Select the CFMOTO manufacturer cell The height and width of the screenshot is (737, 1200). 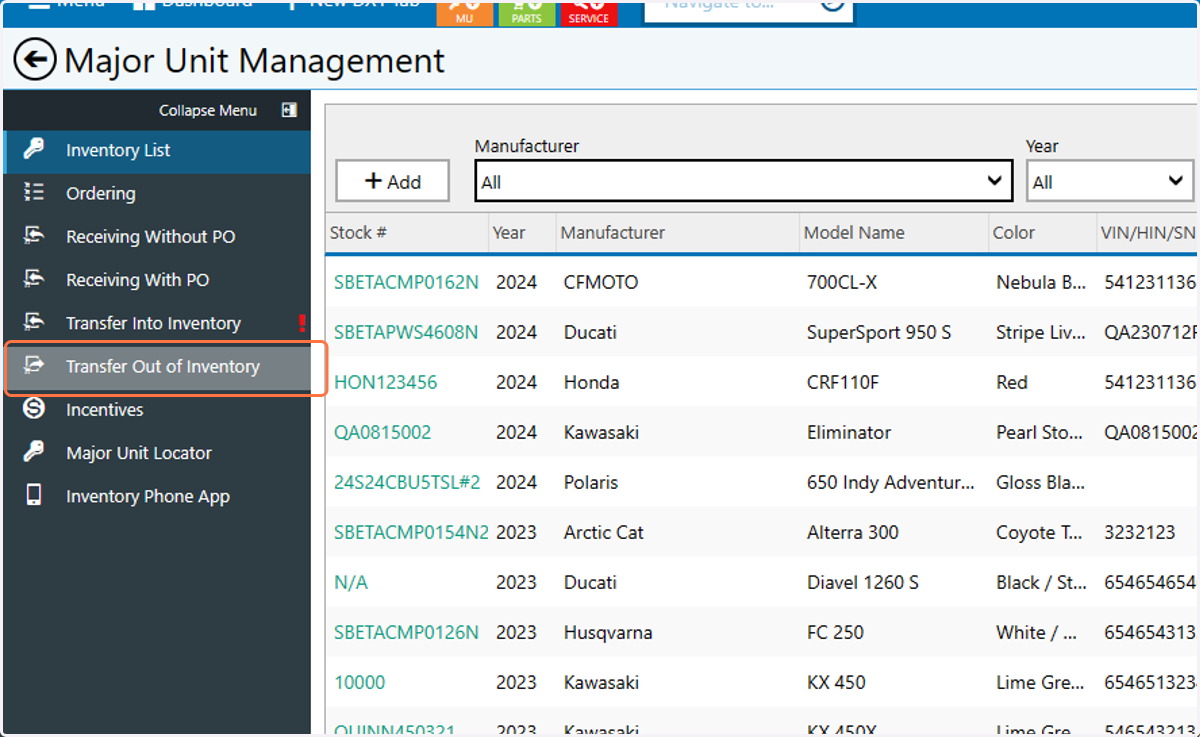(600, 282)
